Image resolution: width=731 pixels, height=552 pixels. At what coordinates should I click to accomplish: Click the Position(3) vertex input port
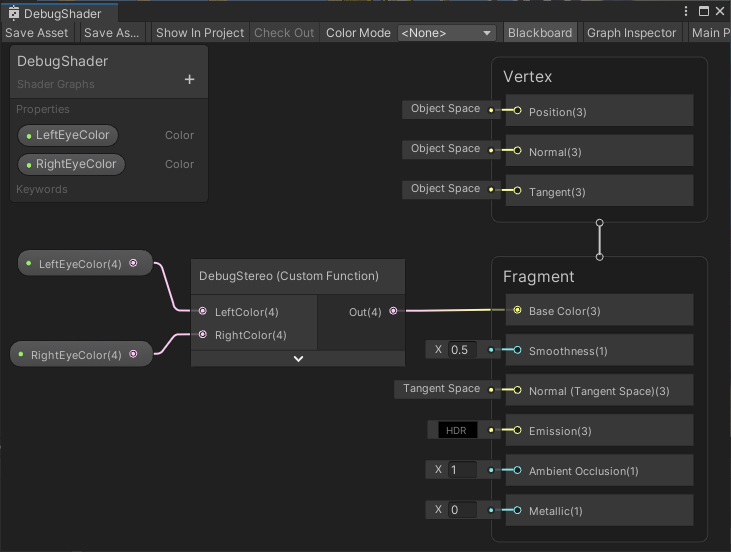[517, 112]
